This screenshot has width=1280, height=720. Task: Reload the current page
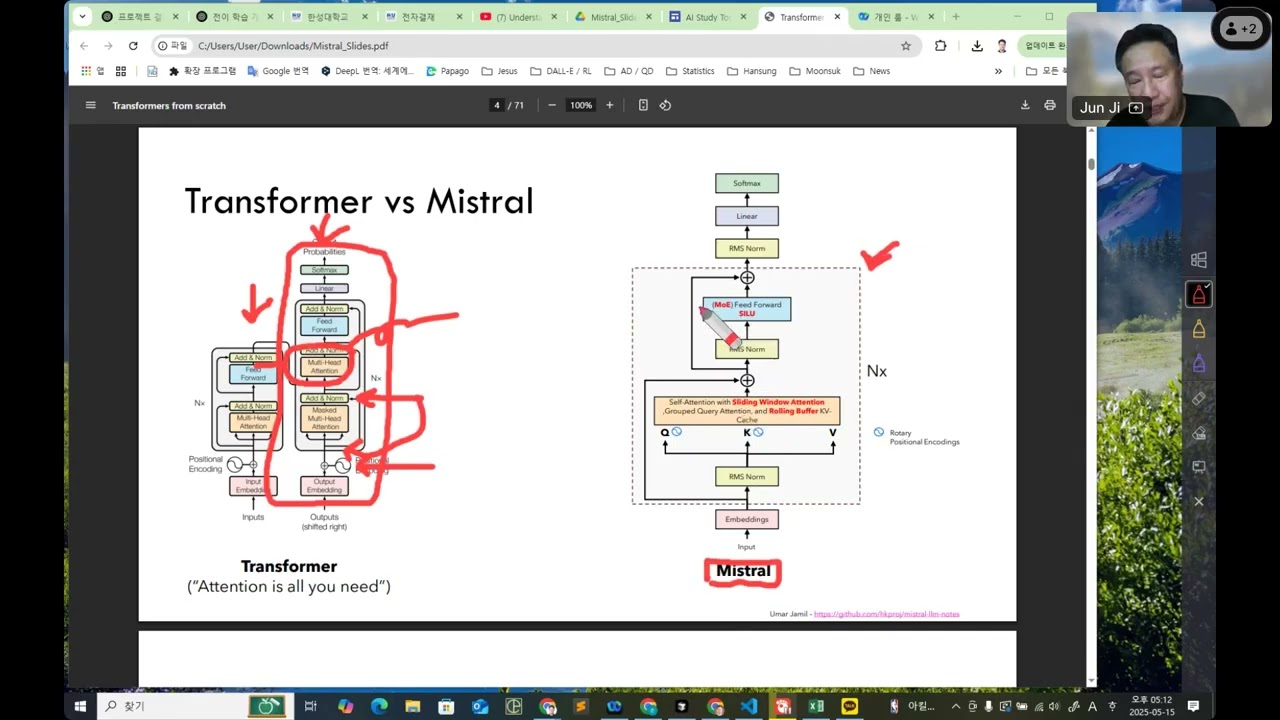point(133,46)
